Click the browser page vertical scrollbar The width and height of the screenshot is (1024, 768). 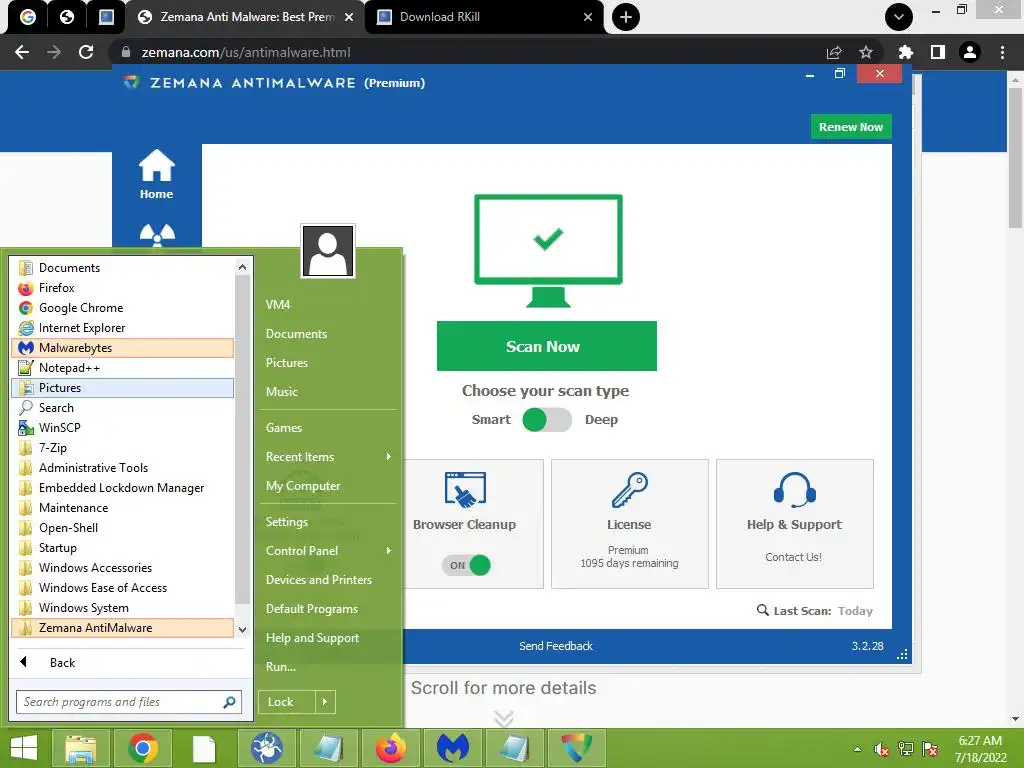pyautogui.click(x=1015, y=157)
